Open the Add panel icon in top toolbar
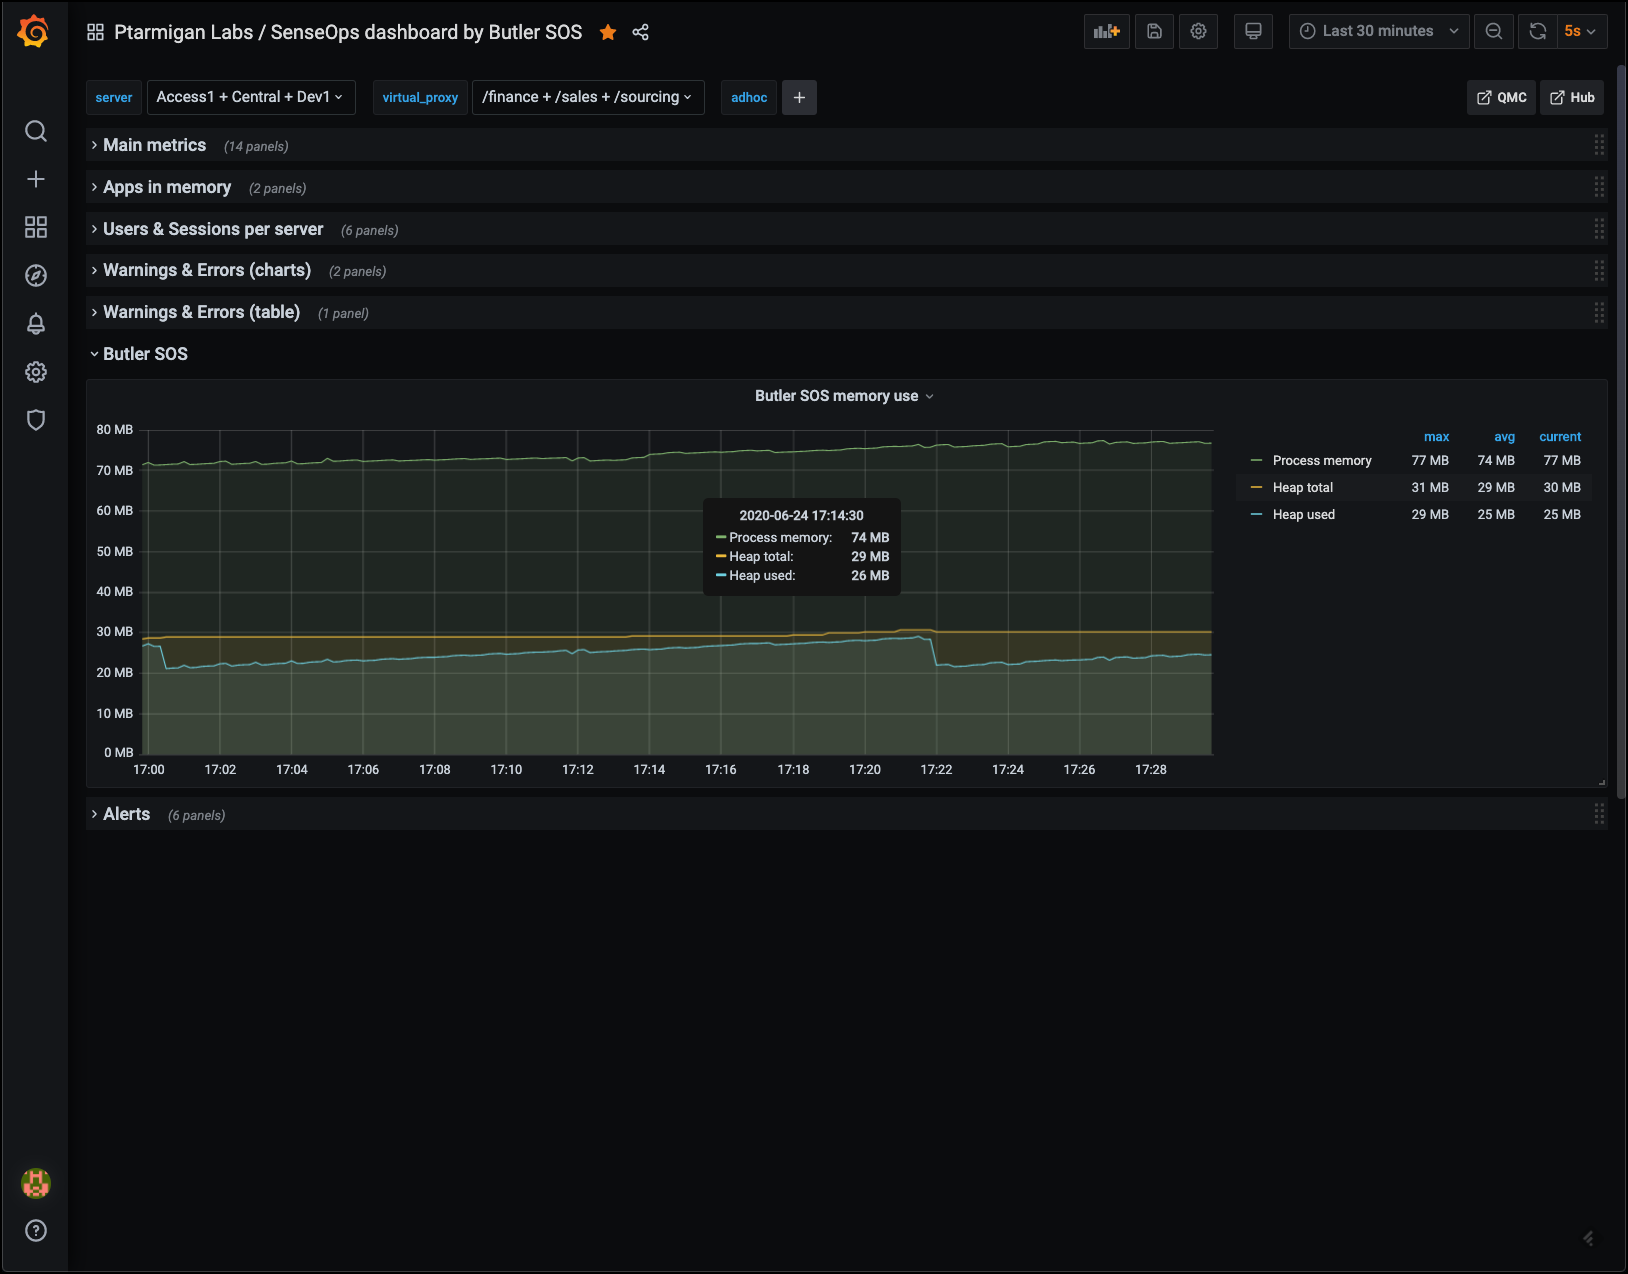1628x1274 pixels. click(x=1106, y=31)
